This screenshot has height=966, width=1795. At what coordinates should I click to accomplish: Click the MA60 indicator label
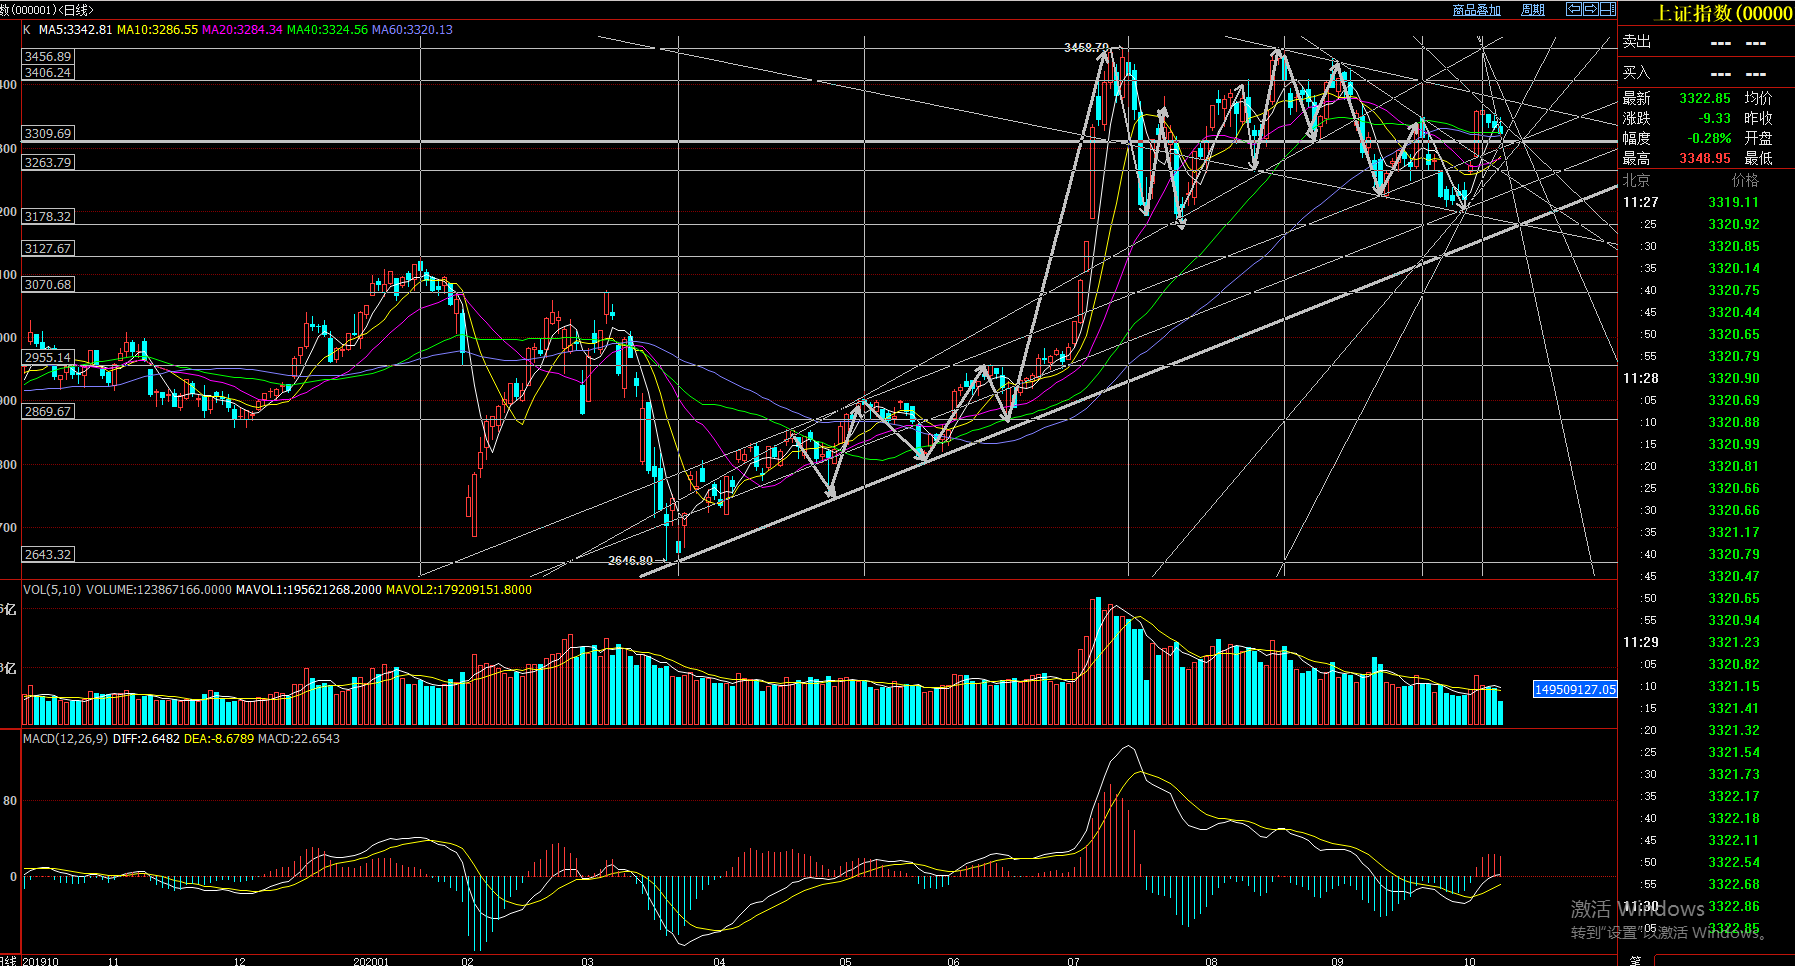tap(412, 30)
